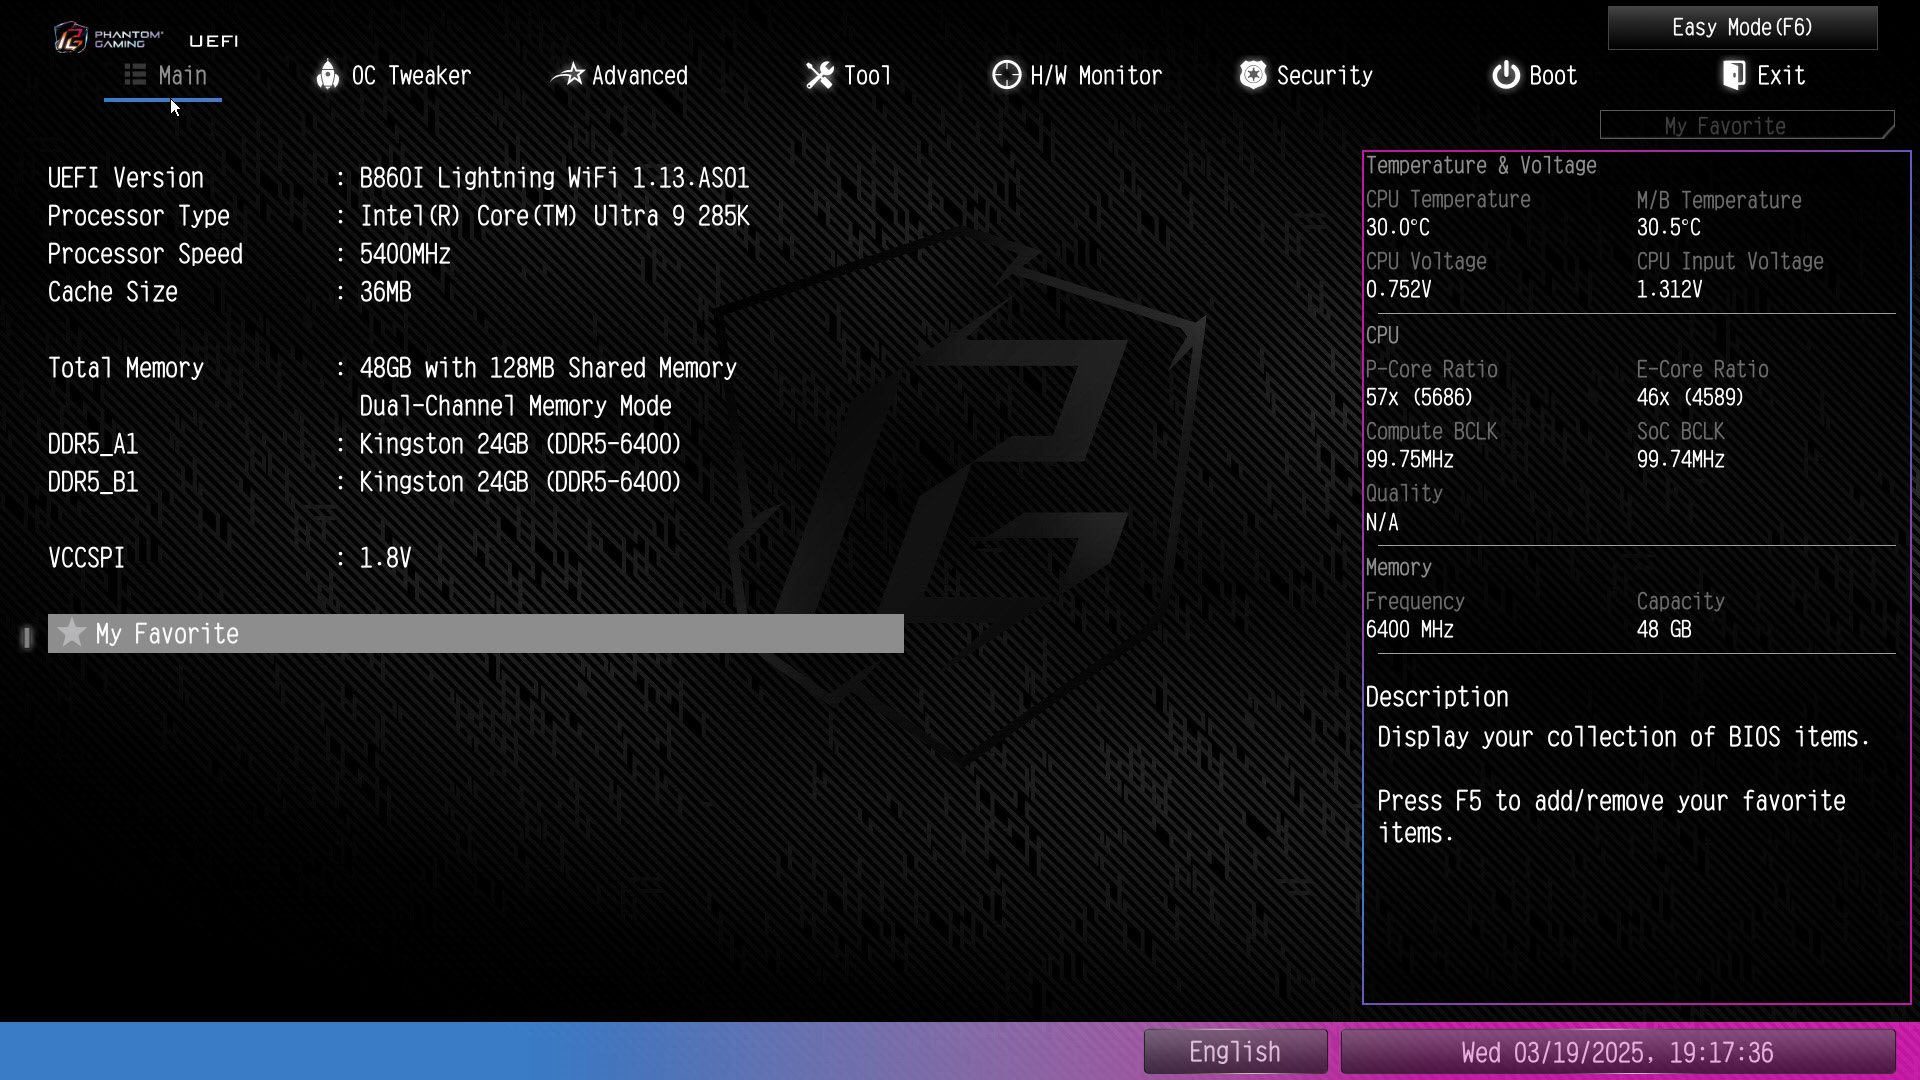This screenshot has height=1080, width=1920.
Task: Click the E-Core Ratio value 46x (4589)
Action: 1690,398
